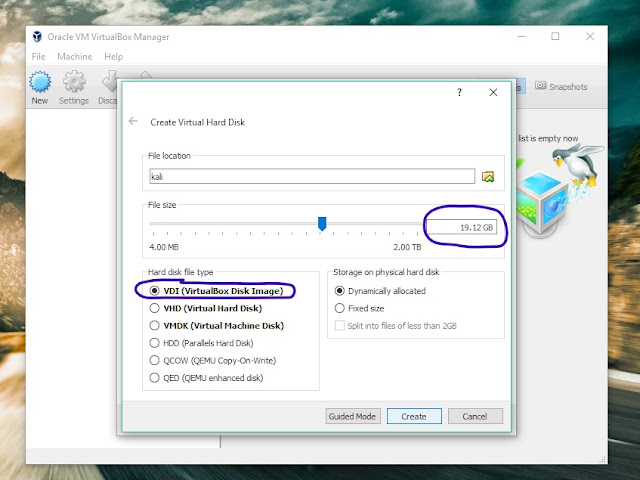640x480 pixels.
Task: Select VMDK (Virtual Machine Disk) option
Action: pyautogui.click(x=217, y=326)
